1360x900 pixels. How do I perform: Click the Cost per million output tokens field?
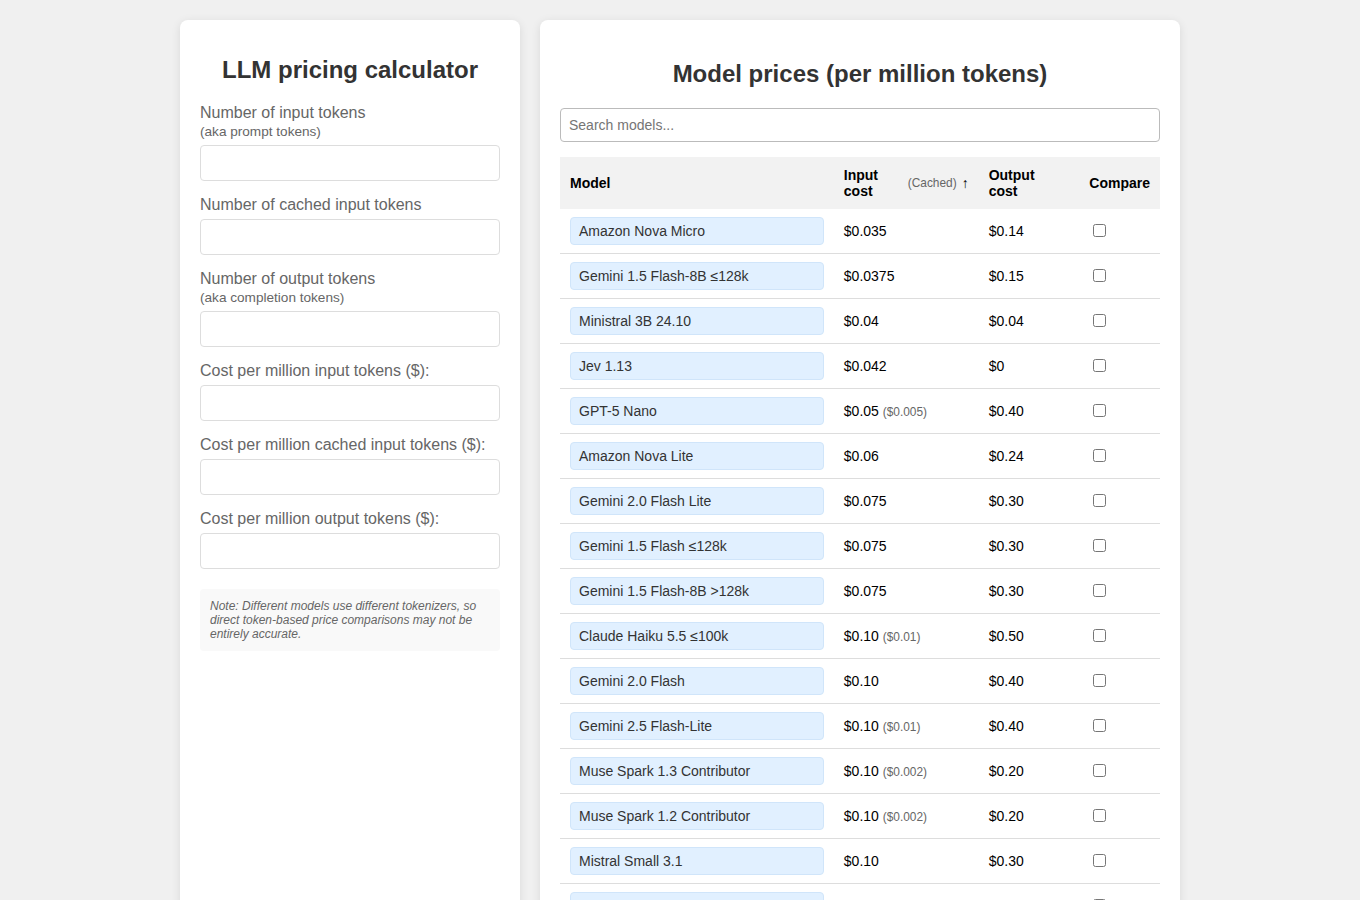pyautogui.click(x=350, y=551)
